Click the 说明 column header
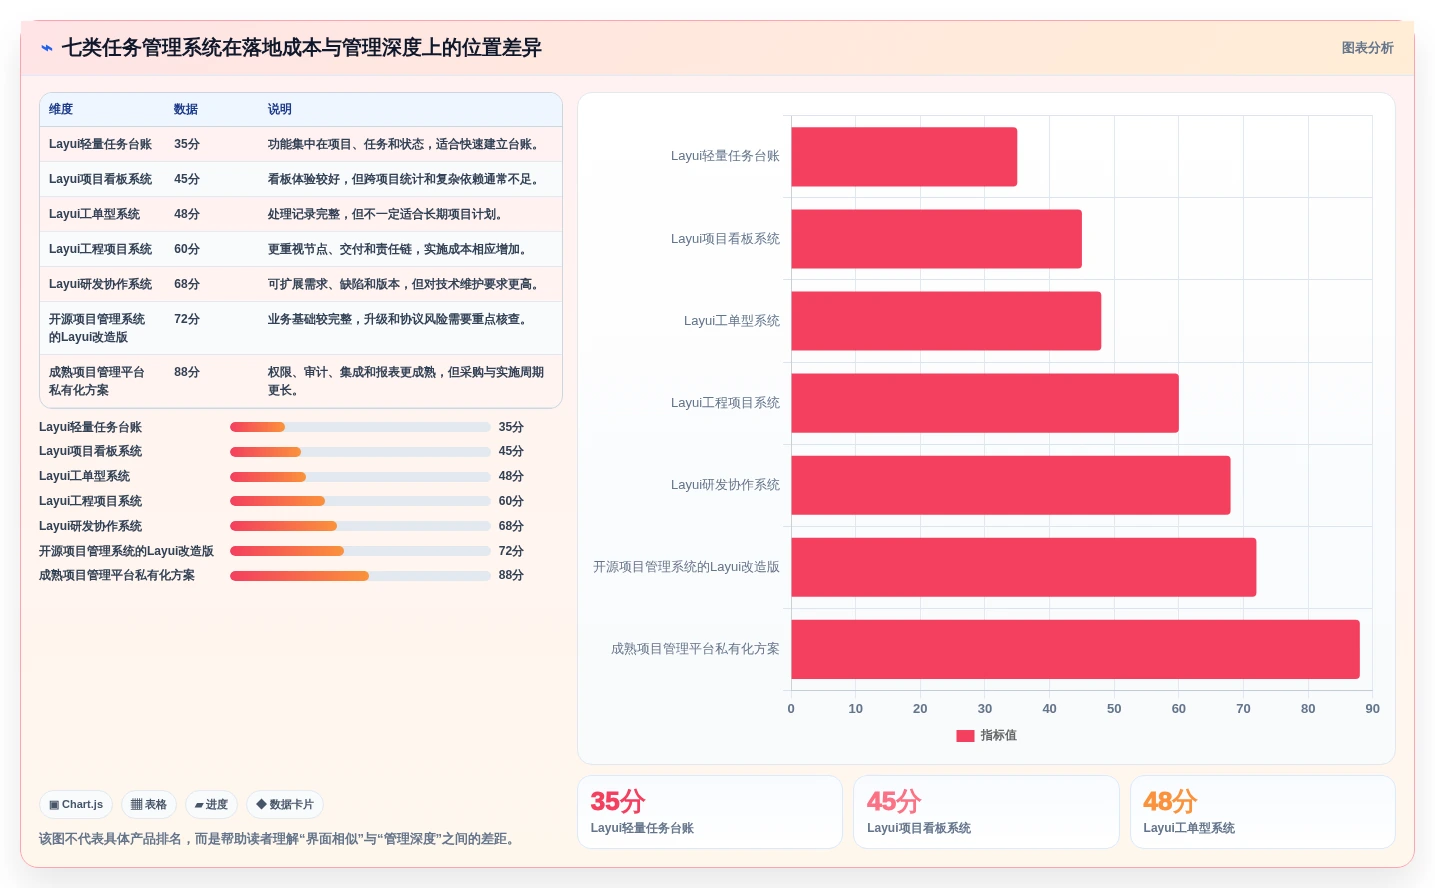 click(x=280, y=109)
